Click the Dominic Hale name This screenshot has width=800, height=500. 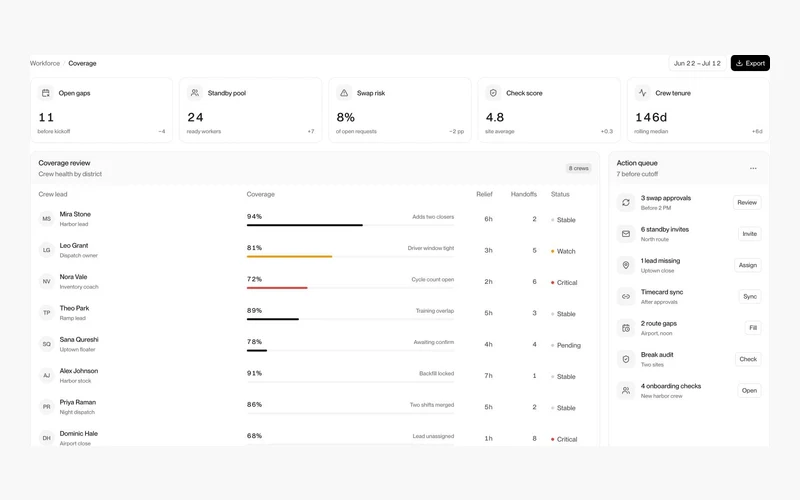(x=79, y=434)
